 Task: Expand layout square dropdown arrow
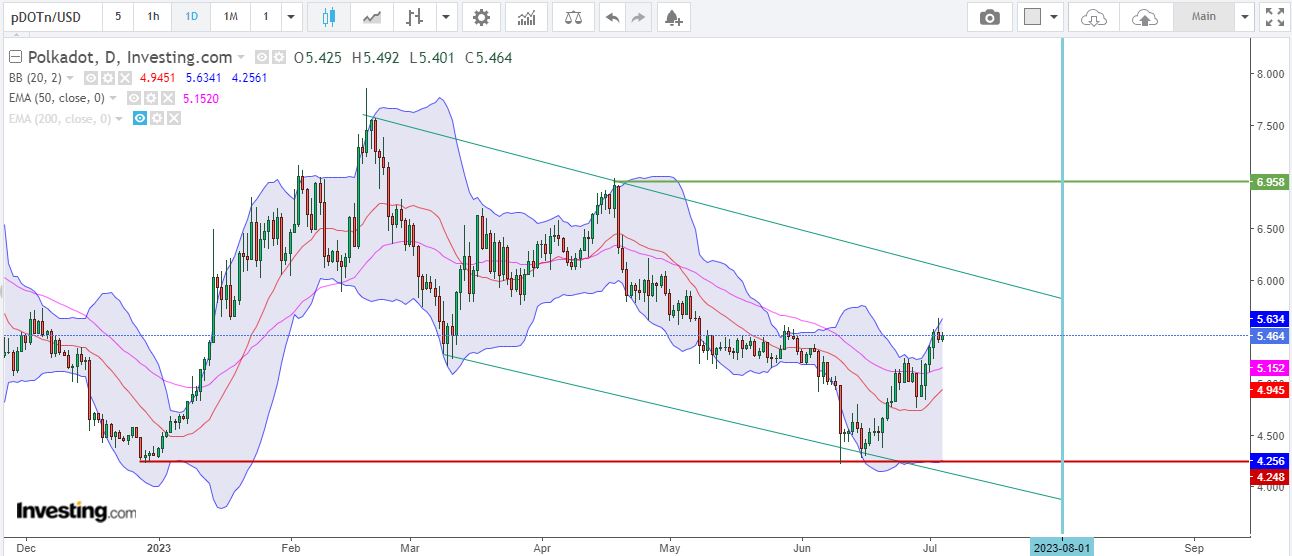1054,17
